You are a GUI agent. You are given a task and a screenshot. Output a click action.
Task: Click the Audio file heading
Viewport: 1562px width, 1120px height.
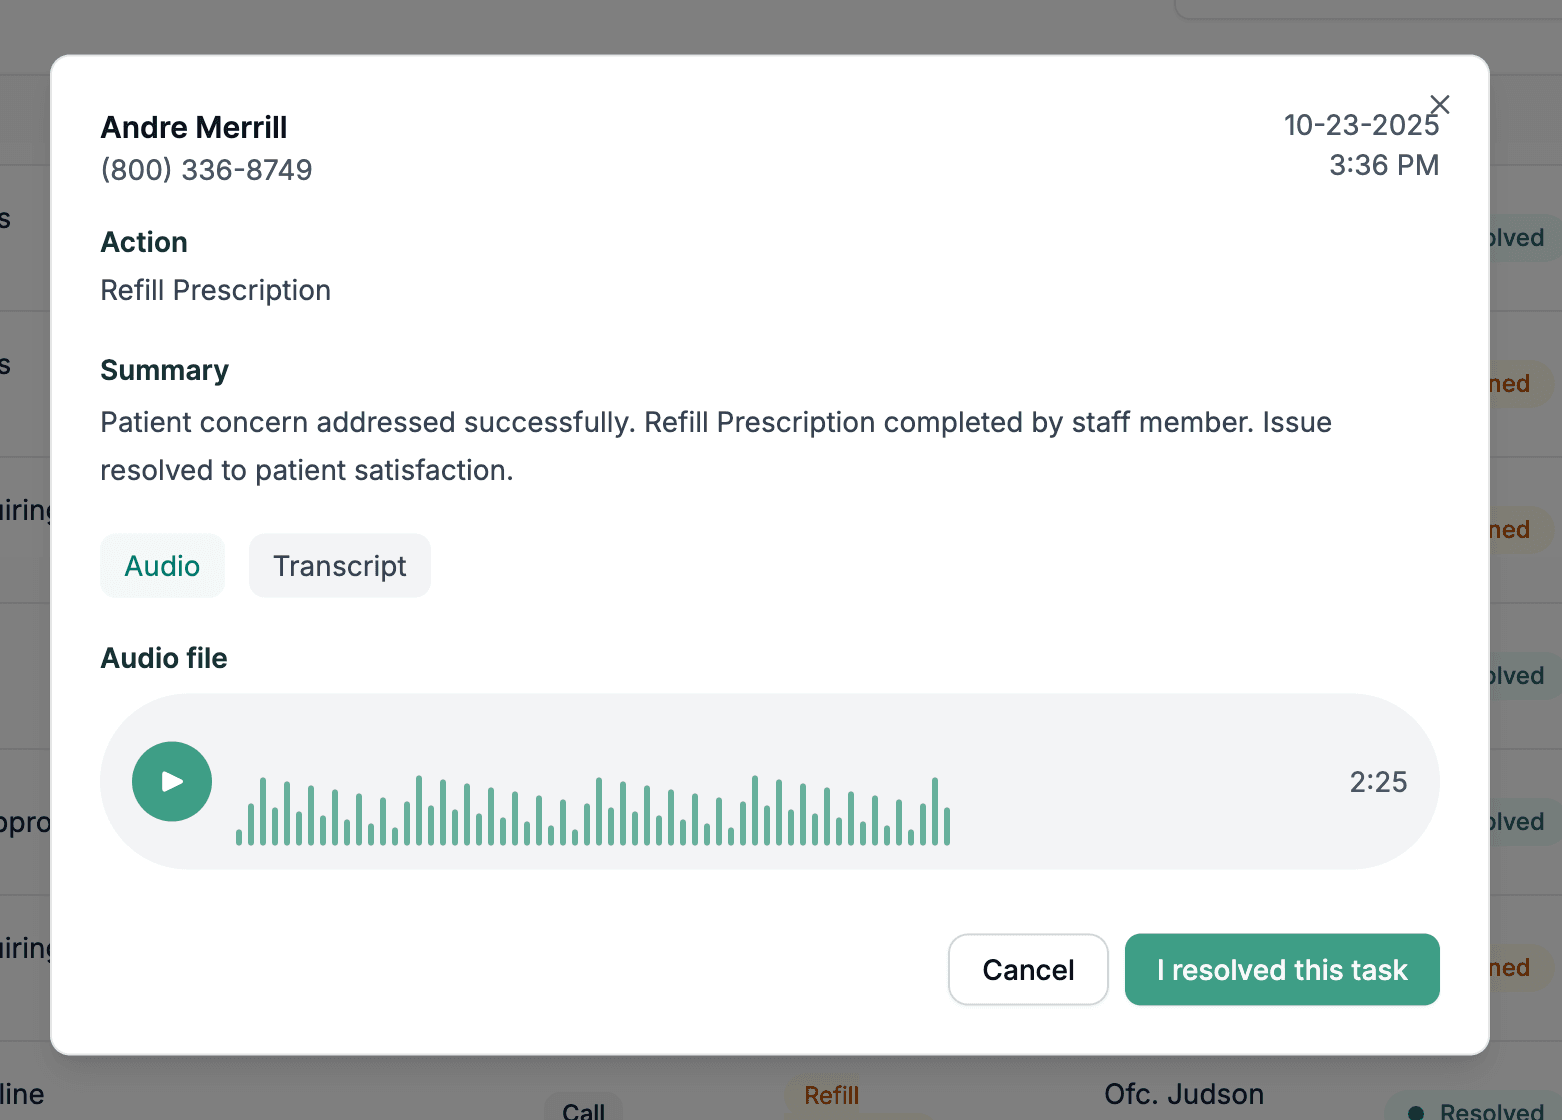coord(164,658)
